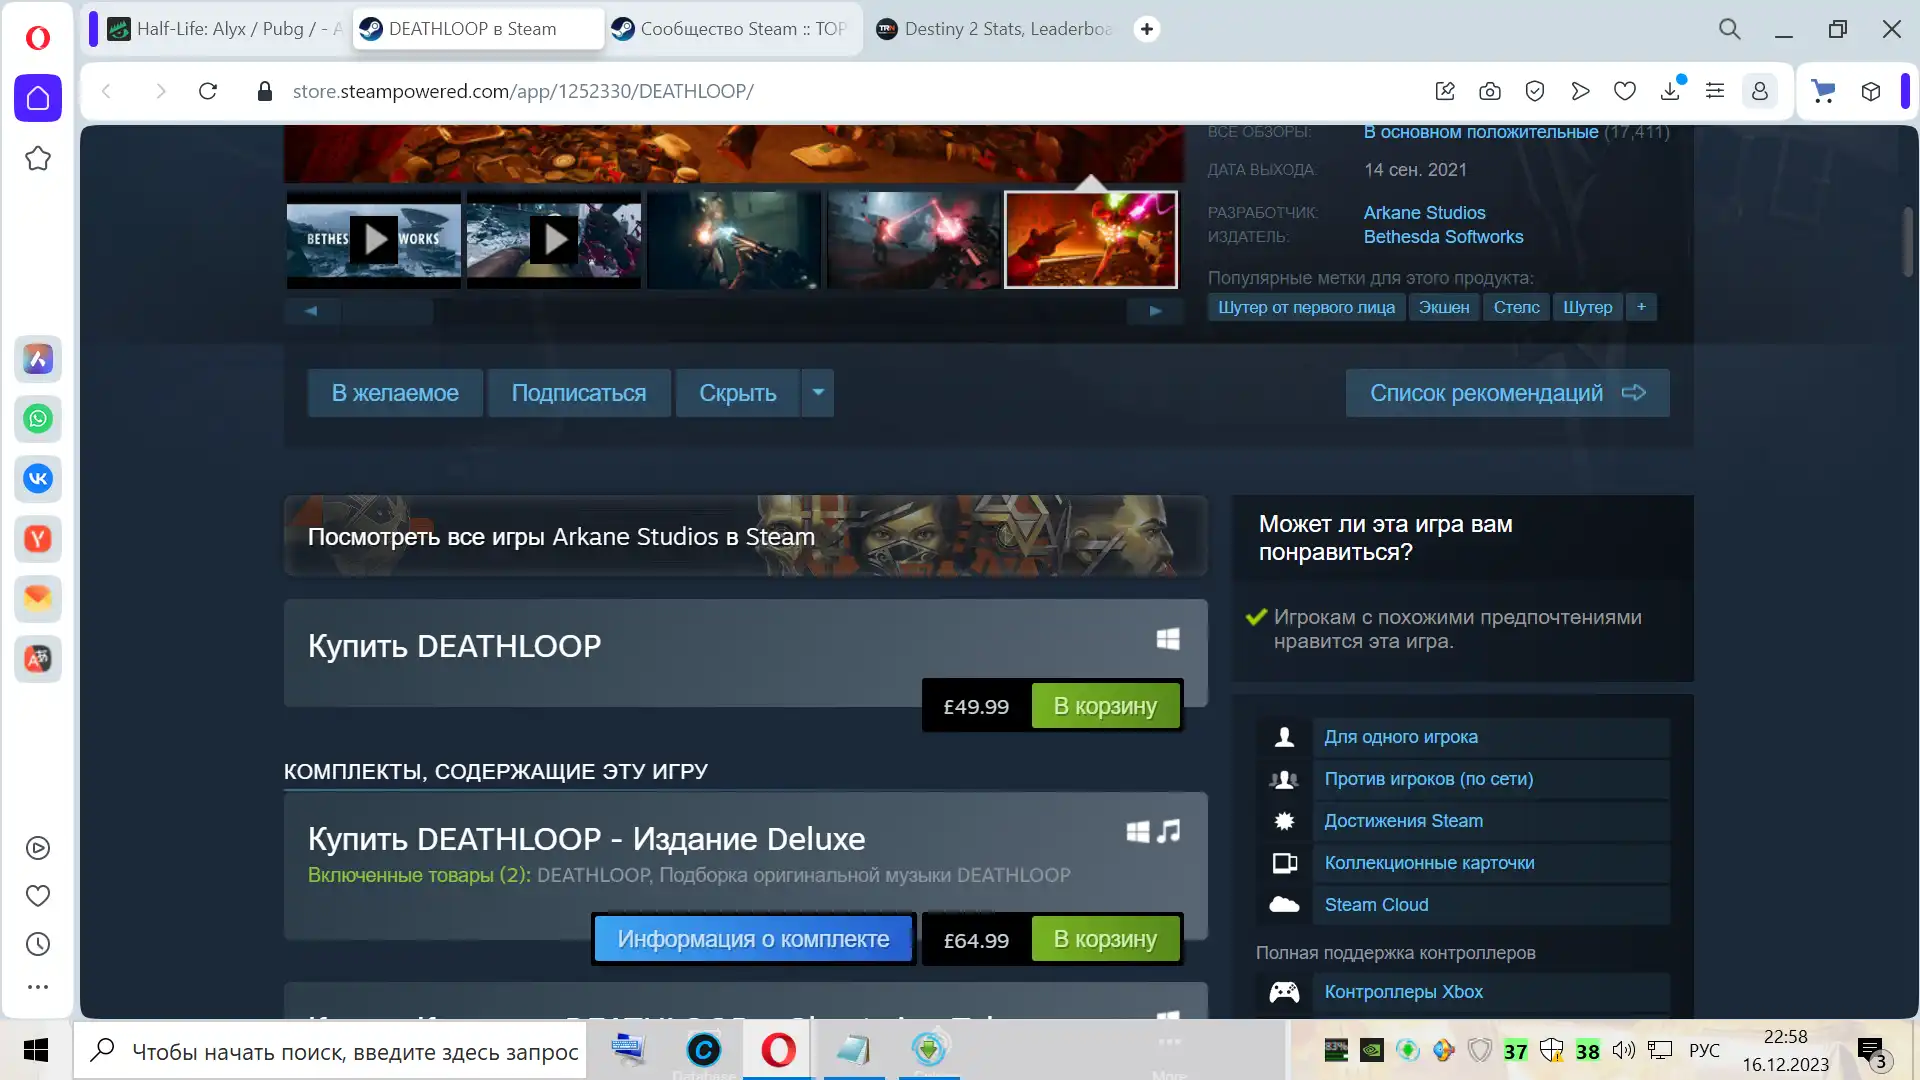Open the edit page pencil icon
1920x1080 pixels.
pyautogui.click(x=1445, y=91)
